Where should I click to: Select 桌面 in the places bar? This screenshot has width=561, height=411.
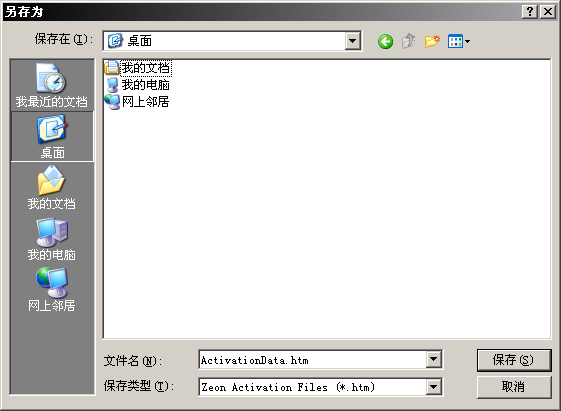point(53,137)
